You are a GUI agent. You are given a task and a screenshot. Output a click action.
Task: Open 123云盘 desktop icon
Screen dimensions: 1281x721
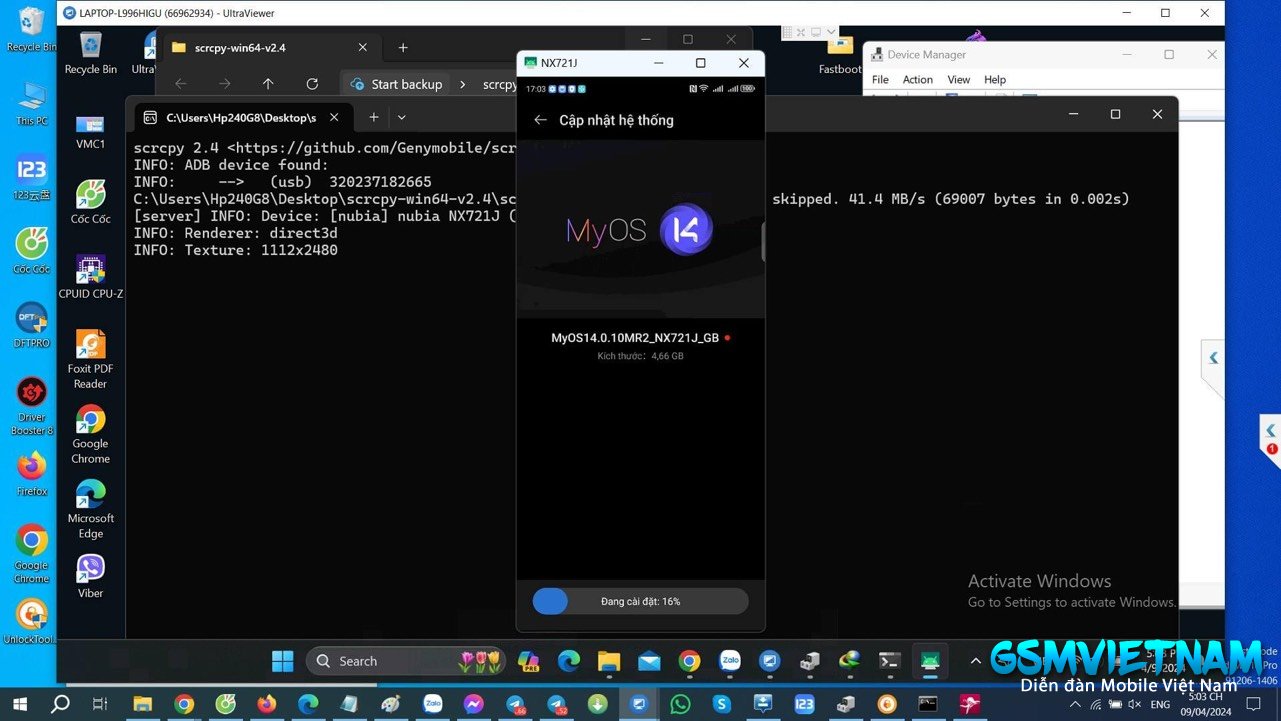31,176
